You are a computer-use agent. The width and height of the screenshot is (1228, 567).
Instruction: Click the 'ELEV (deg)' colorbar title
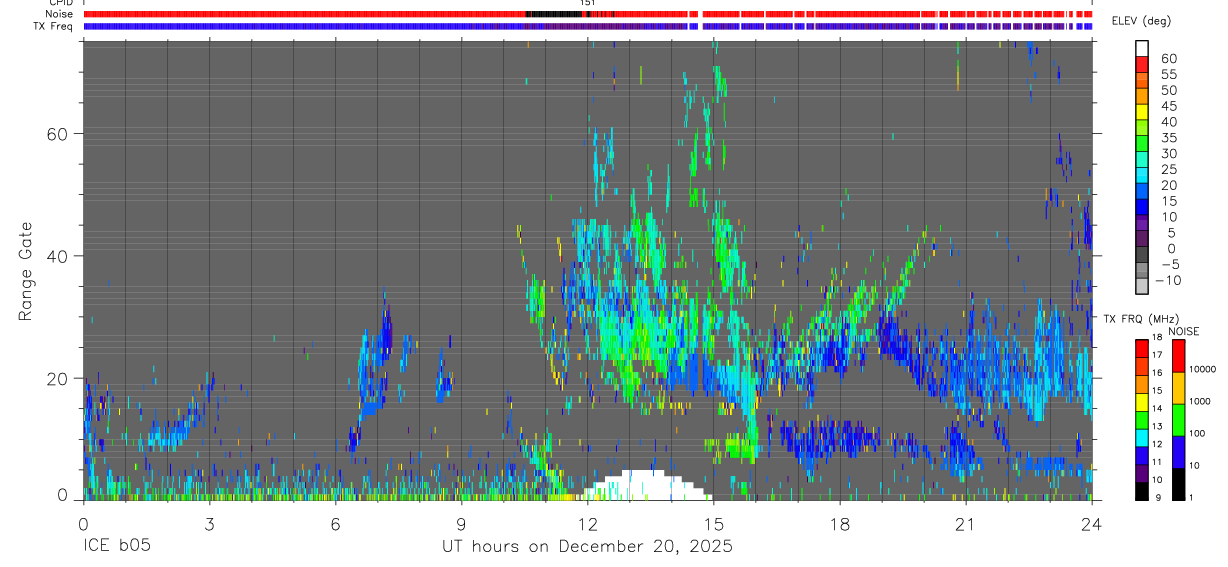tap(1142, 22)
